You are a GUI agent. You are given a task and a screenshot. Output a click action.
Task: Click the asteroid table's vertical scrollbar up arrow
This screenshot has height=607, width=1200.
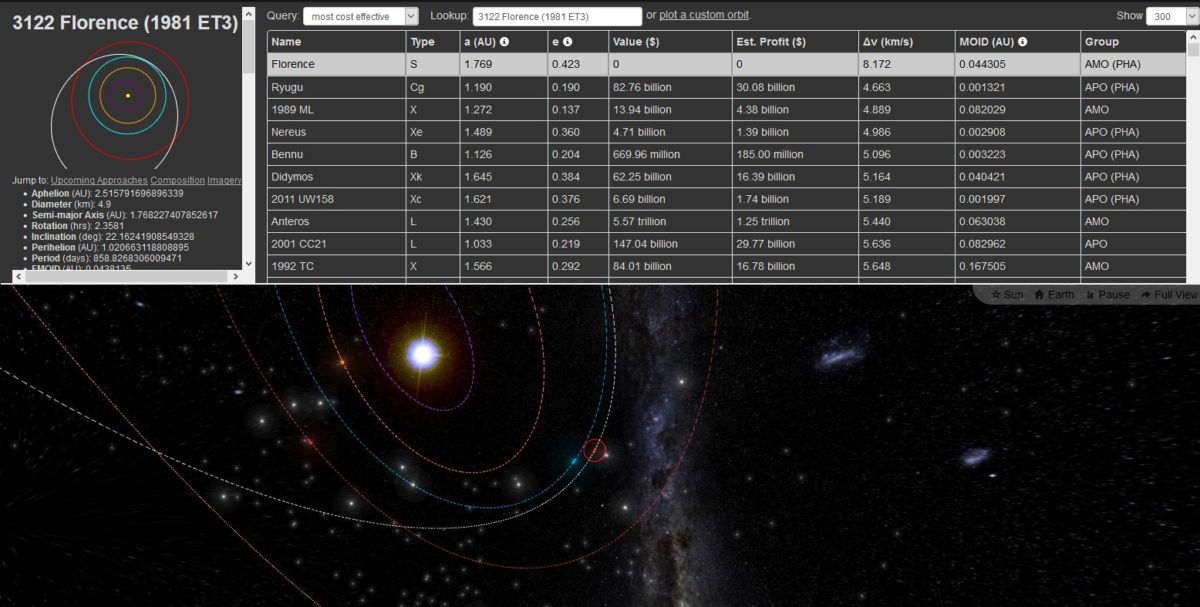point(1193,37)
